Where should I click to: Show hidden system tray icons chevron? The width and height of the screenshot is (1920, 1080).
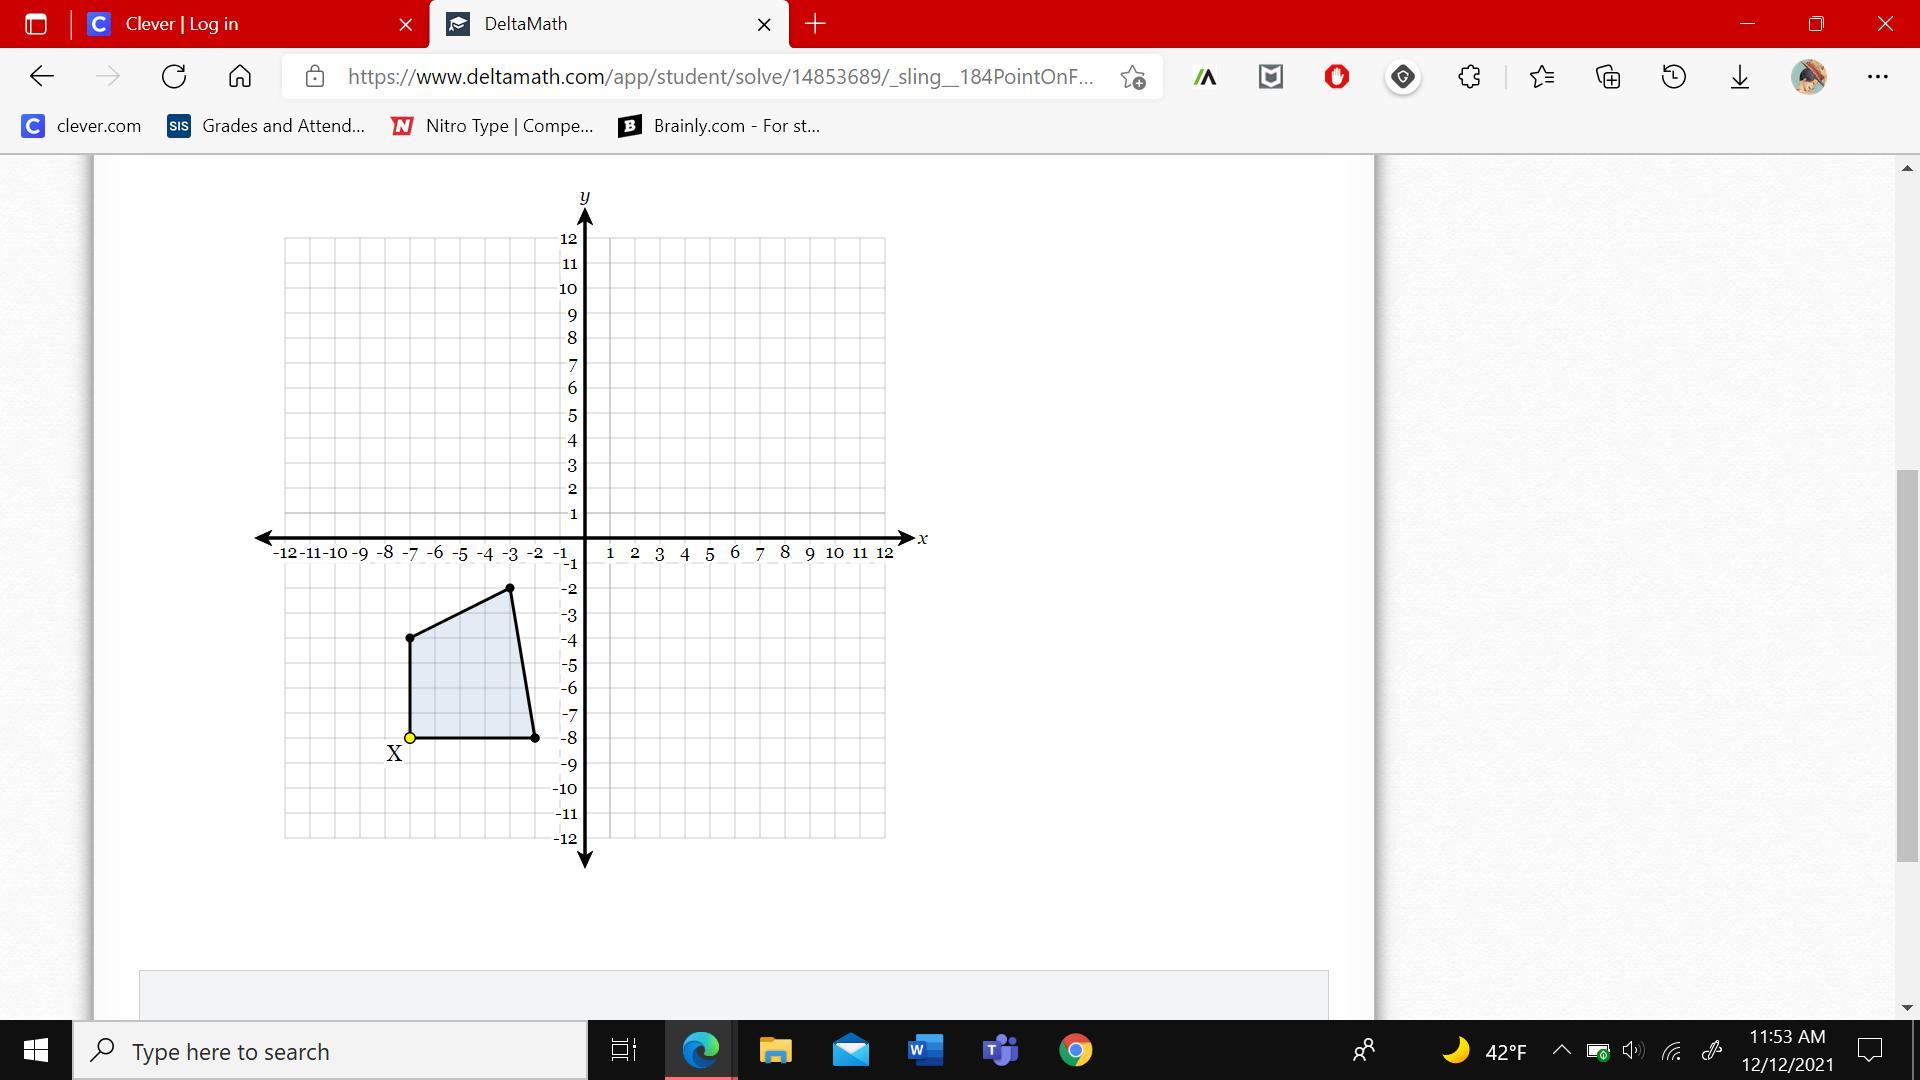[1561, 1051]
